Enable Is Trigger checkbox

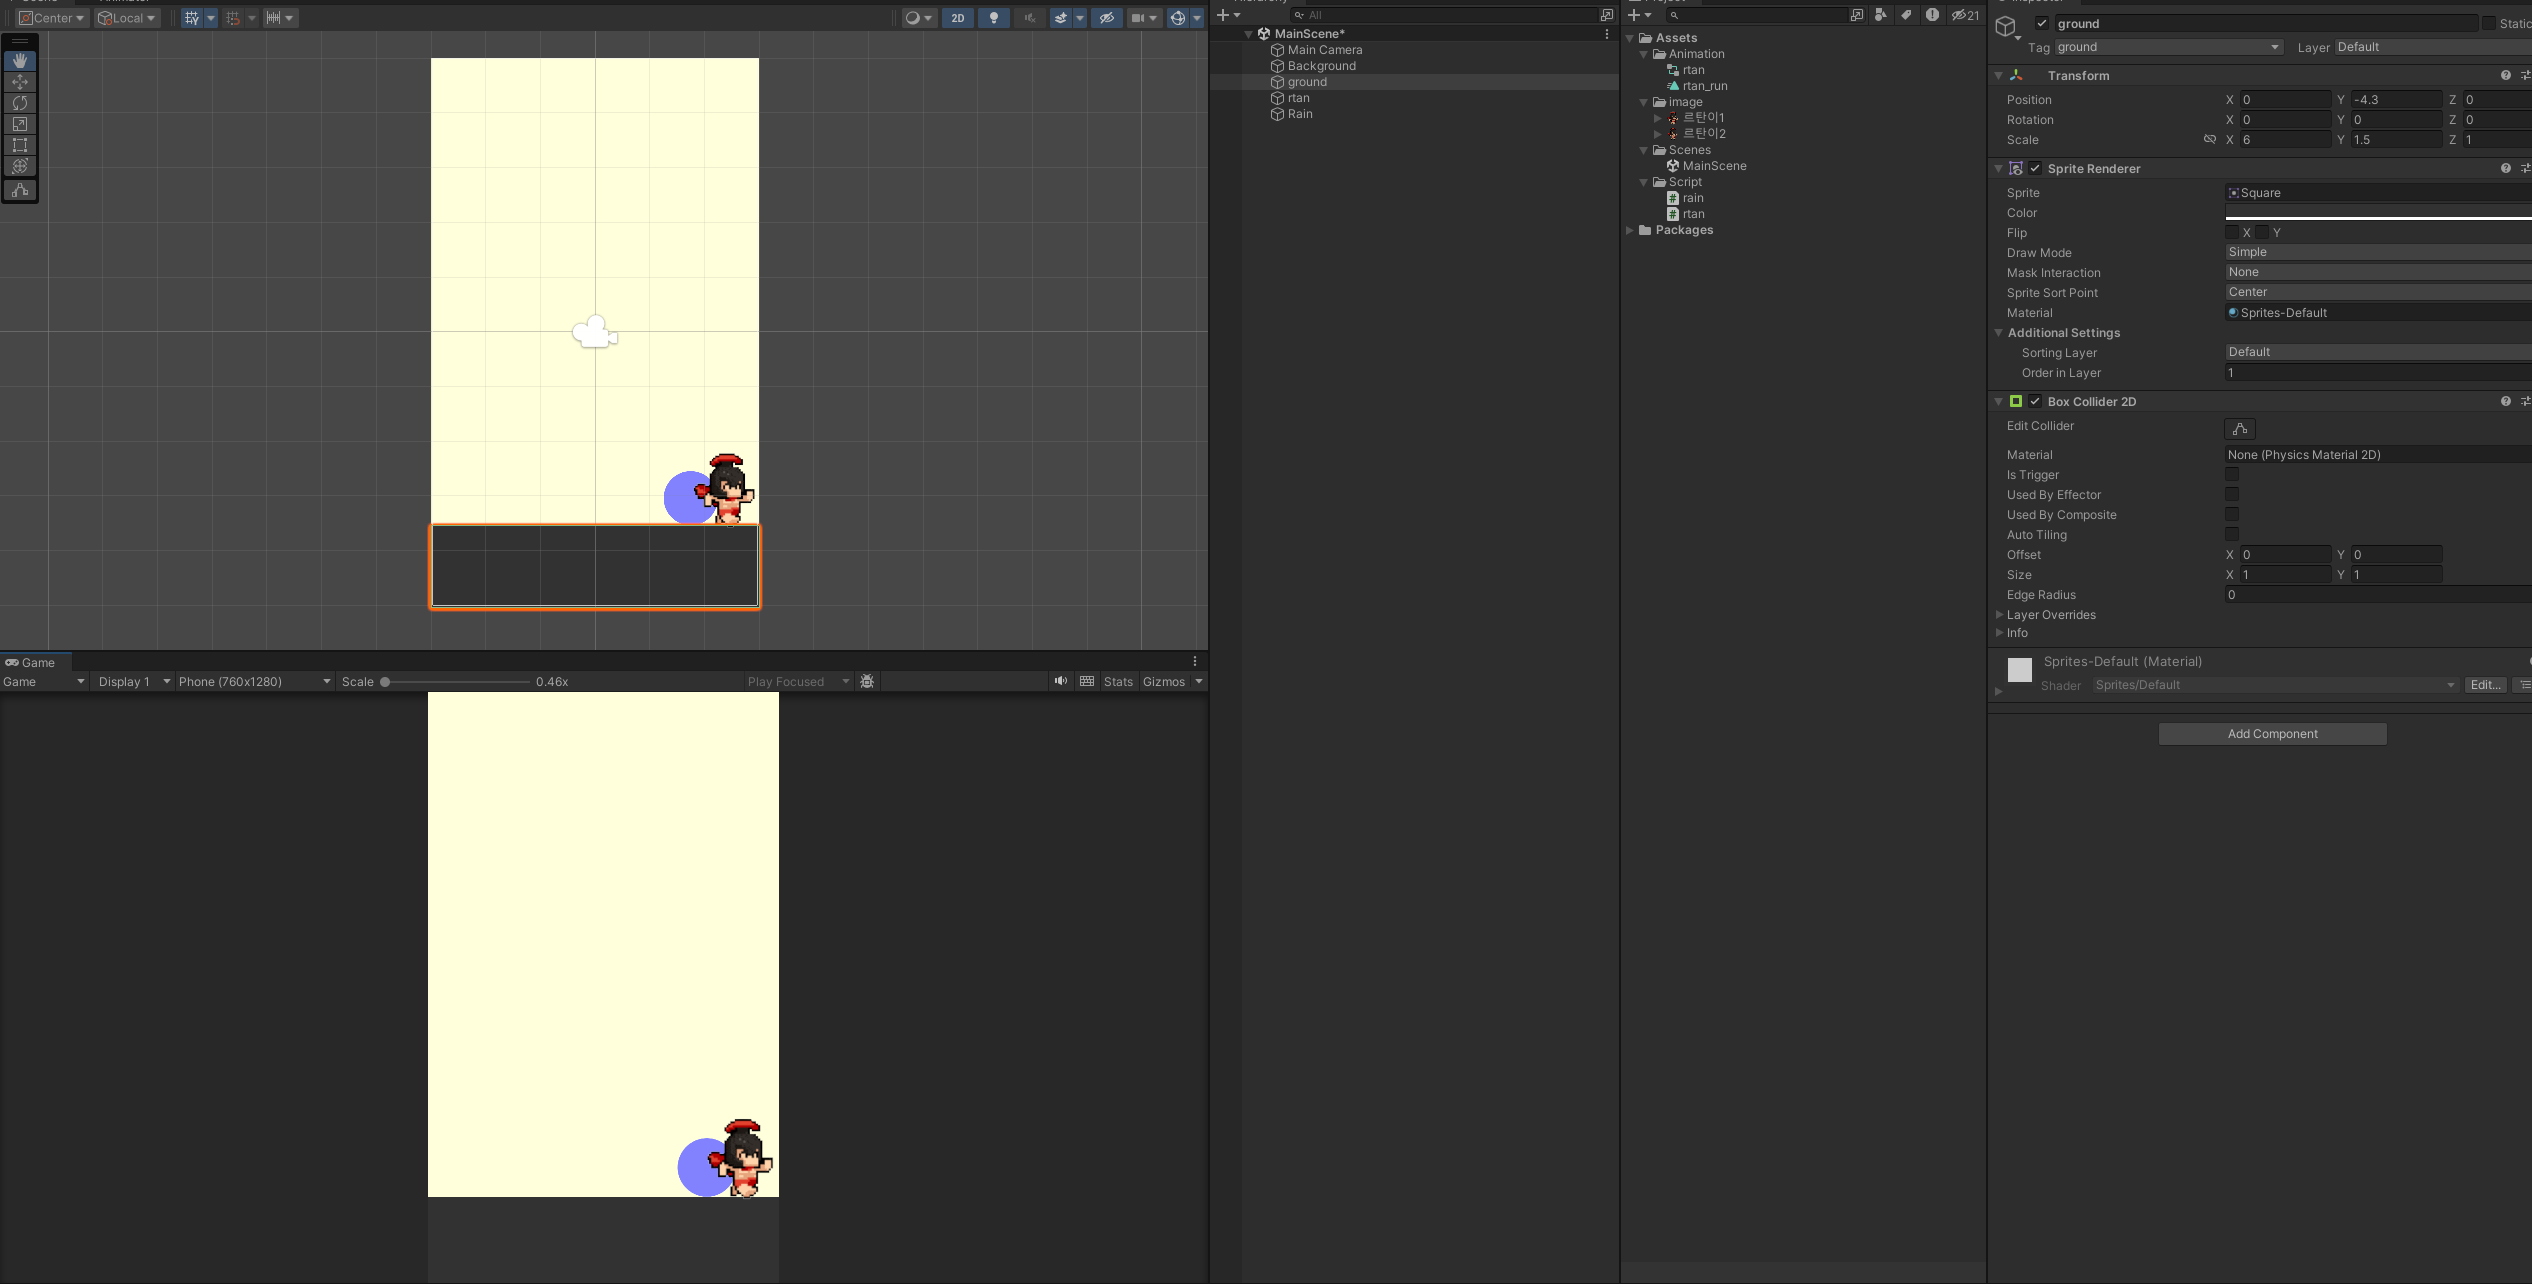2232,475
